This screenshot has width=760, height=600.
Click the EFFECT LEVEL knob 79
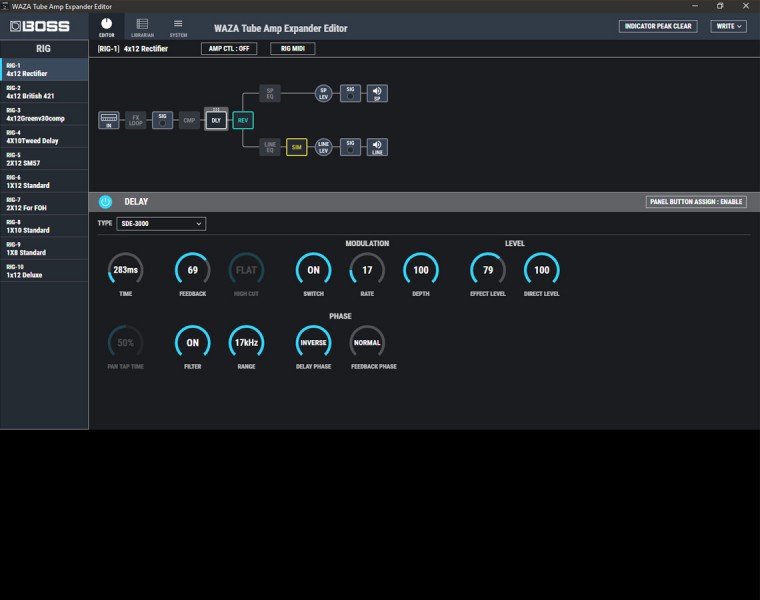[488, 270]
